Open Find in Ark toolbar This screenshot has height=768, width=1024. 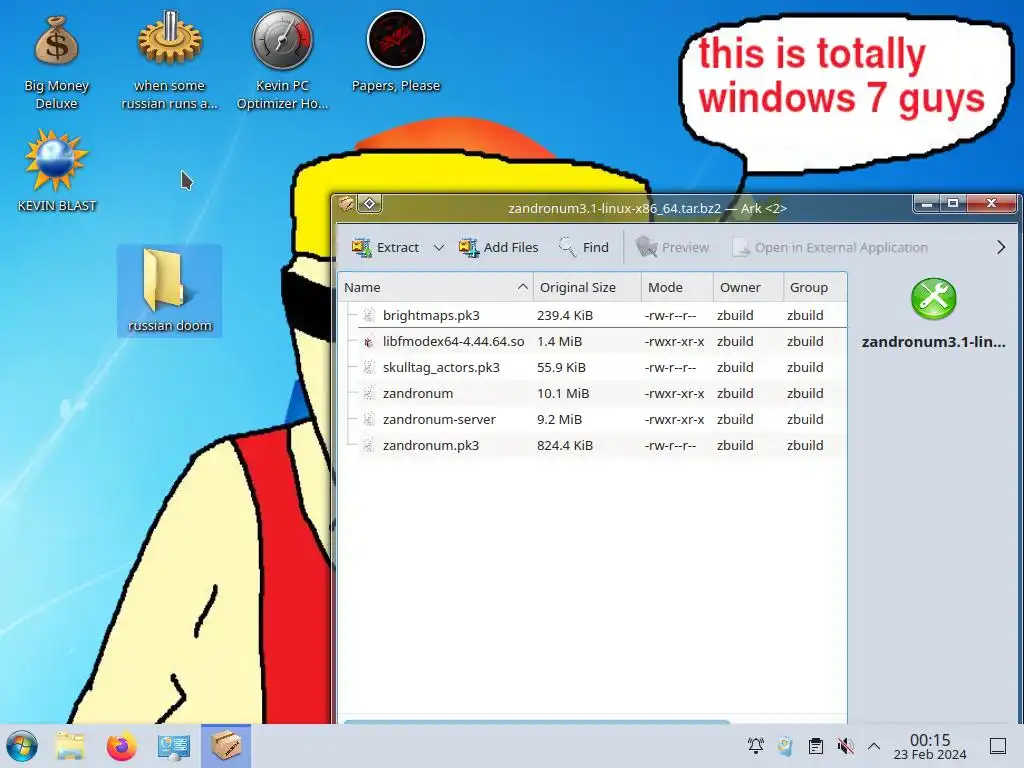pos(584,248)
